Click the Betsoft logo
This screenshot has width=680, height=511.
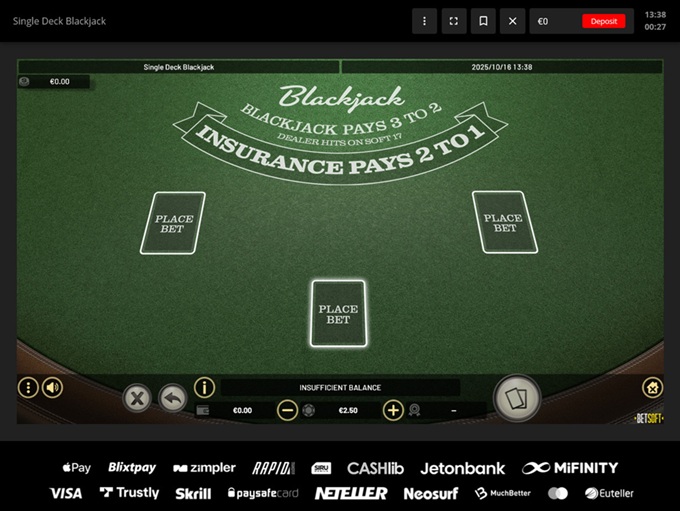coord(649,417)
